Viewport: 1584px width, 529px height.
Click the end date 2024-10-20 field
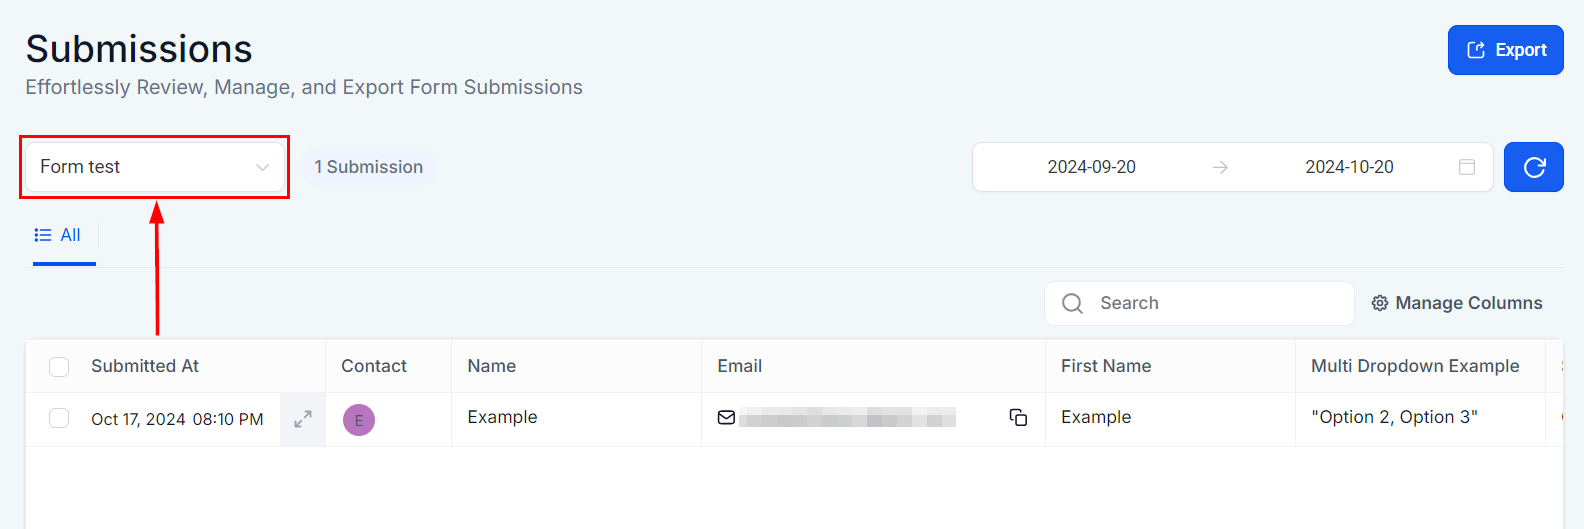coord(1348,167)
